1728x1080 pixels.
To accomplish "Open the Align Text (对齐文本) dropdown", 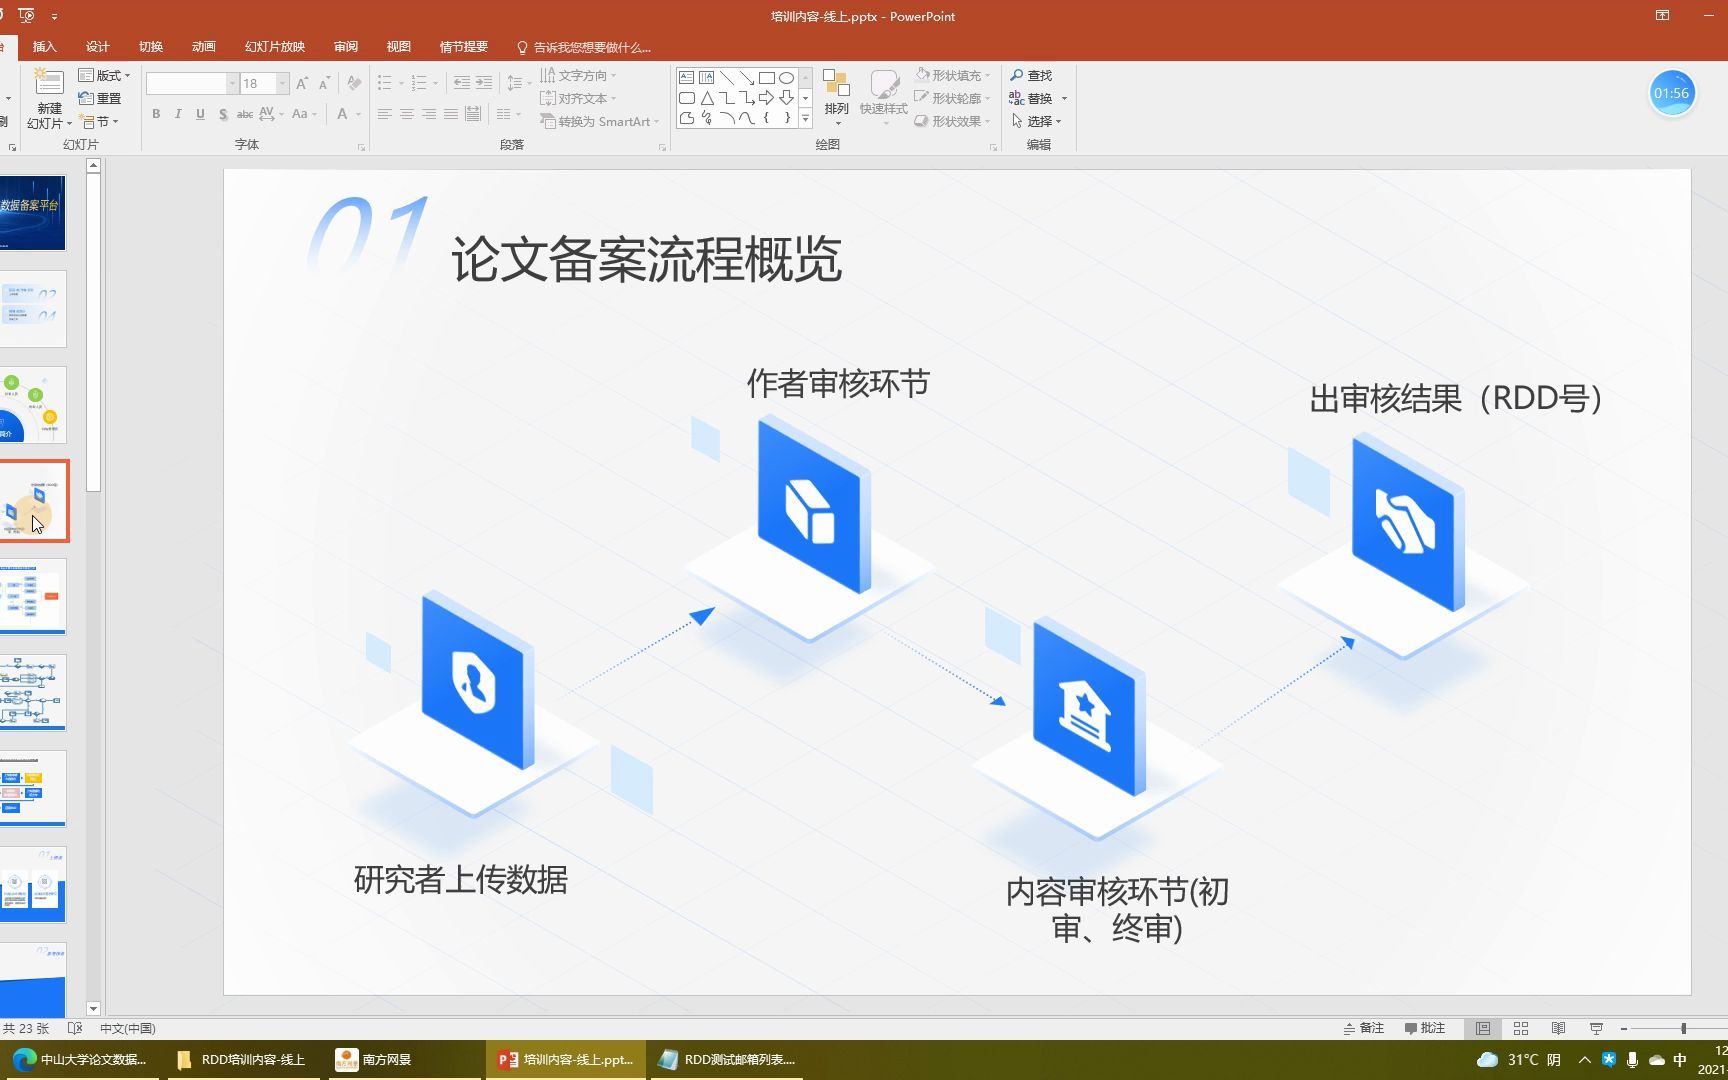I will point(578,98).
